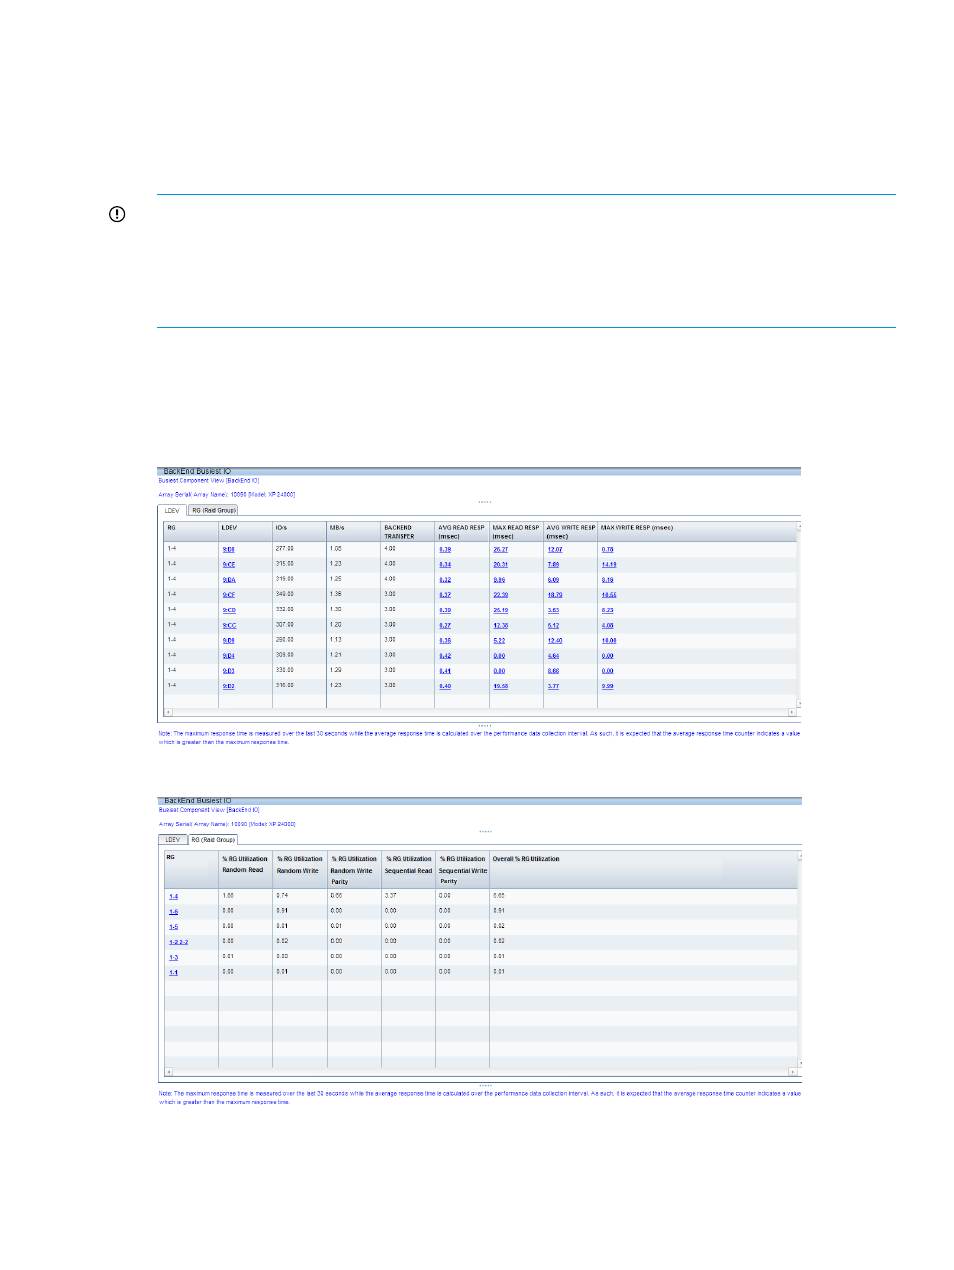Click max write response value 14.19
The image size is (954, 1270).
coord(609,565)
